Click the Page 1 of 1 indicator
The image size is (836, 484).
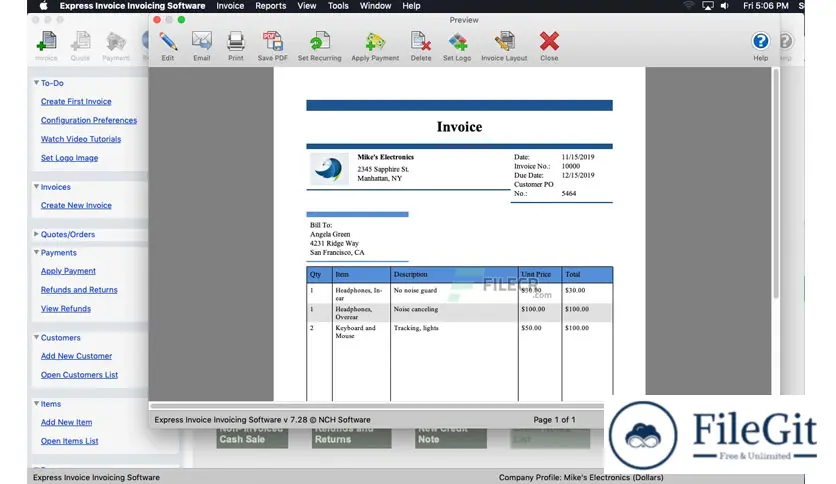point(554,420)
